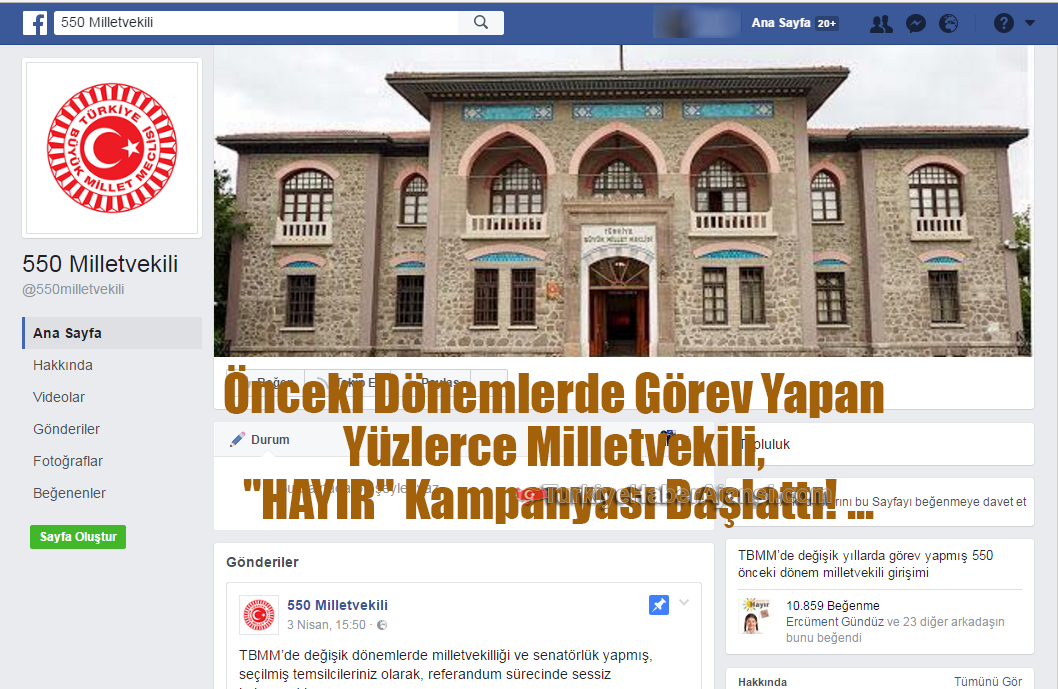
Task: Expand the account settings dropdown arrow
Action: [1031, 23]
